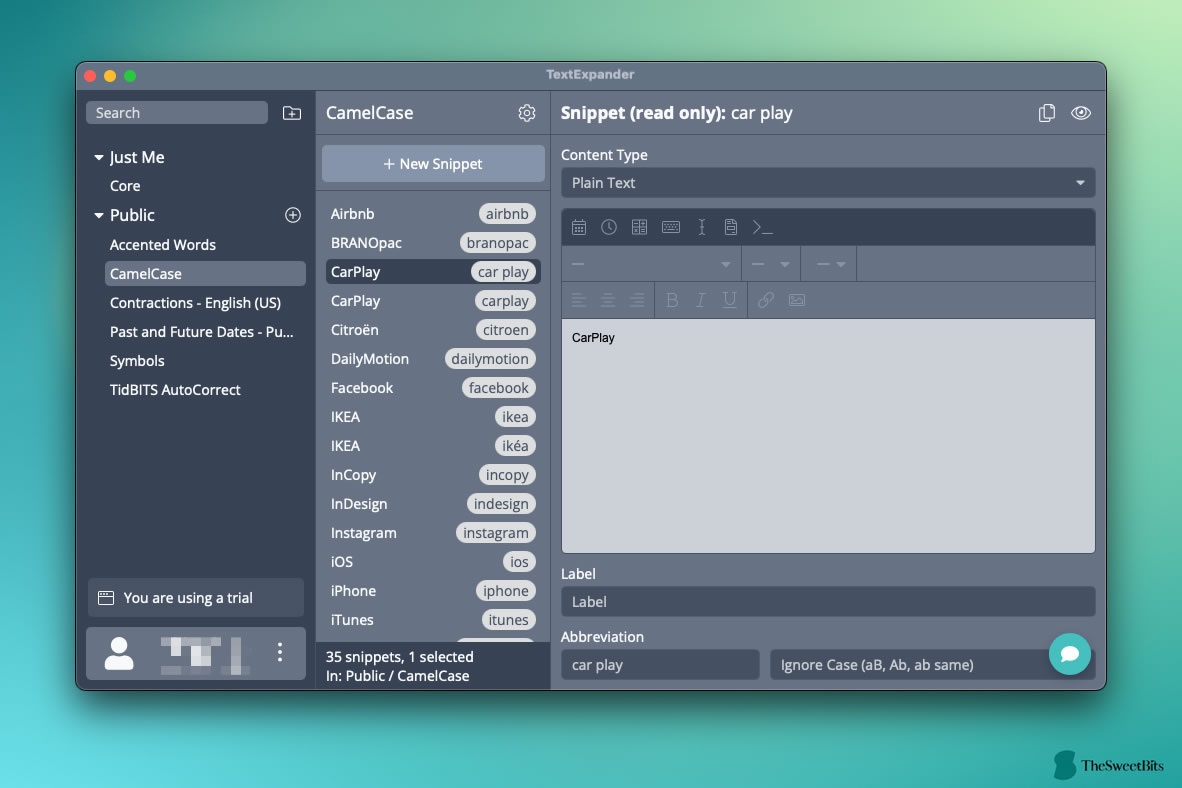Center align text in editor toolbar
The height and width of the screenshot is (788, 1182).
pos(608,300)
